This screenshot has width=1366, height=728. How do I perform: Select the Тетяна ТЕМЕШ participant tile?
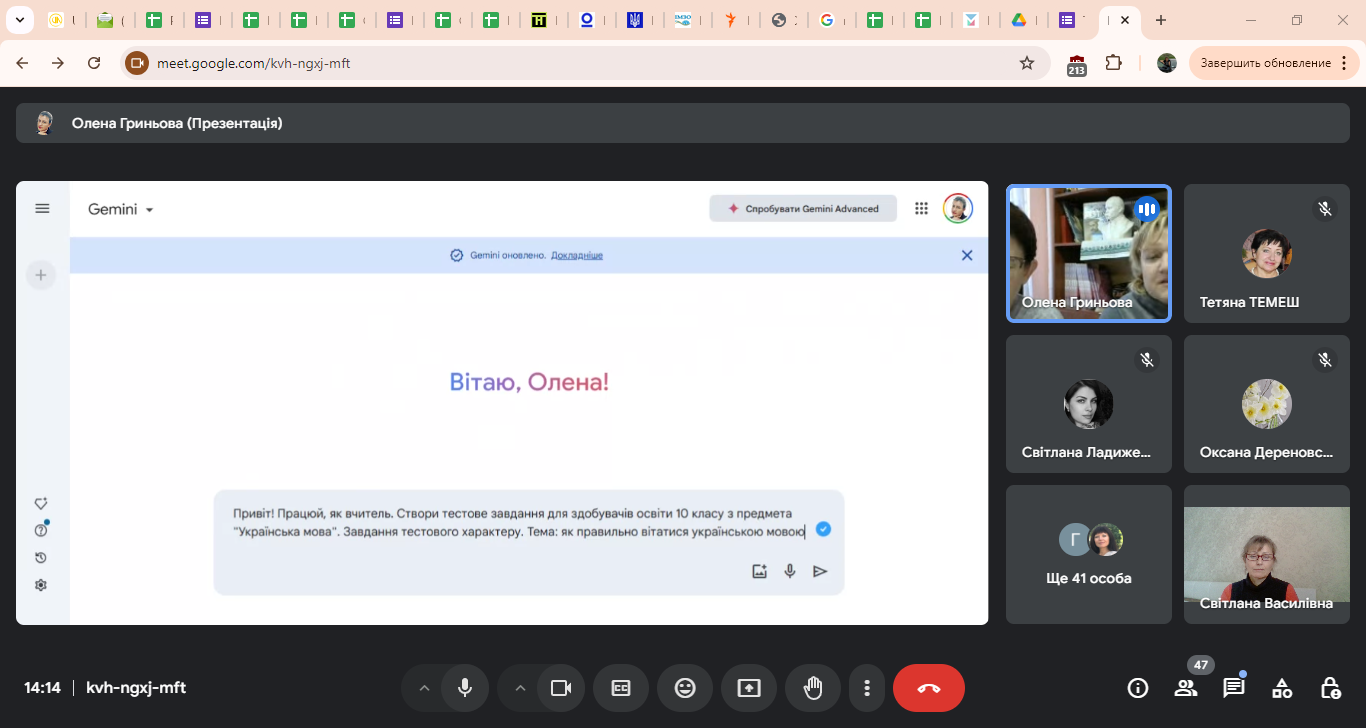(x=1266, y=254)
